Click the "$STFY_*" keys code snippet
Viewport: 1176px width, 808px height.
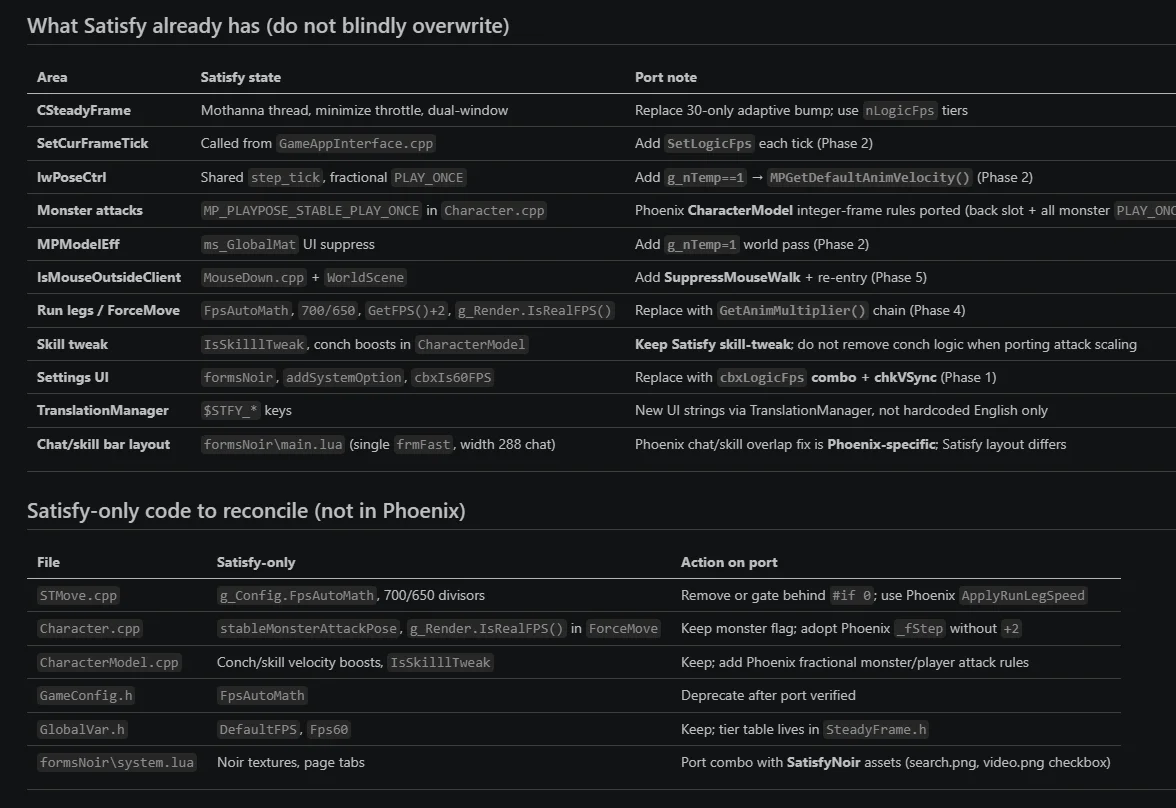pyautogui.click(x=231, y=410)
